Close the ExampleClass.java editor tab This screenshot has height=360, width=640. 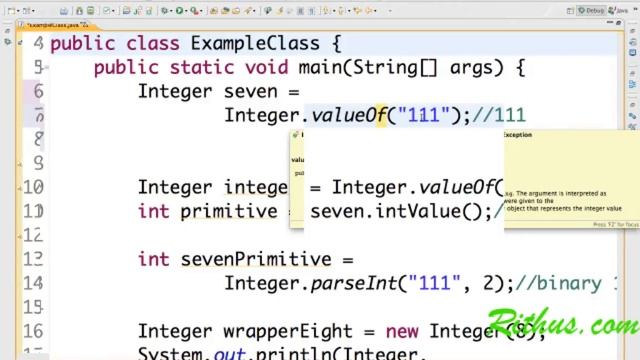coord(85,25)
